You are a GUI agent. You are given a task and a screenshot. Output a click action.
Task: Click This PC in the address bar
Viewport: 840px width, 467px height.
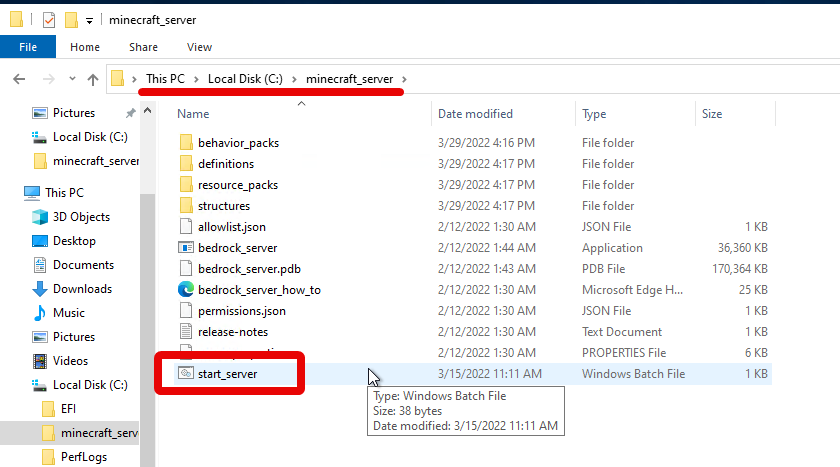(165, 79)
